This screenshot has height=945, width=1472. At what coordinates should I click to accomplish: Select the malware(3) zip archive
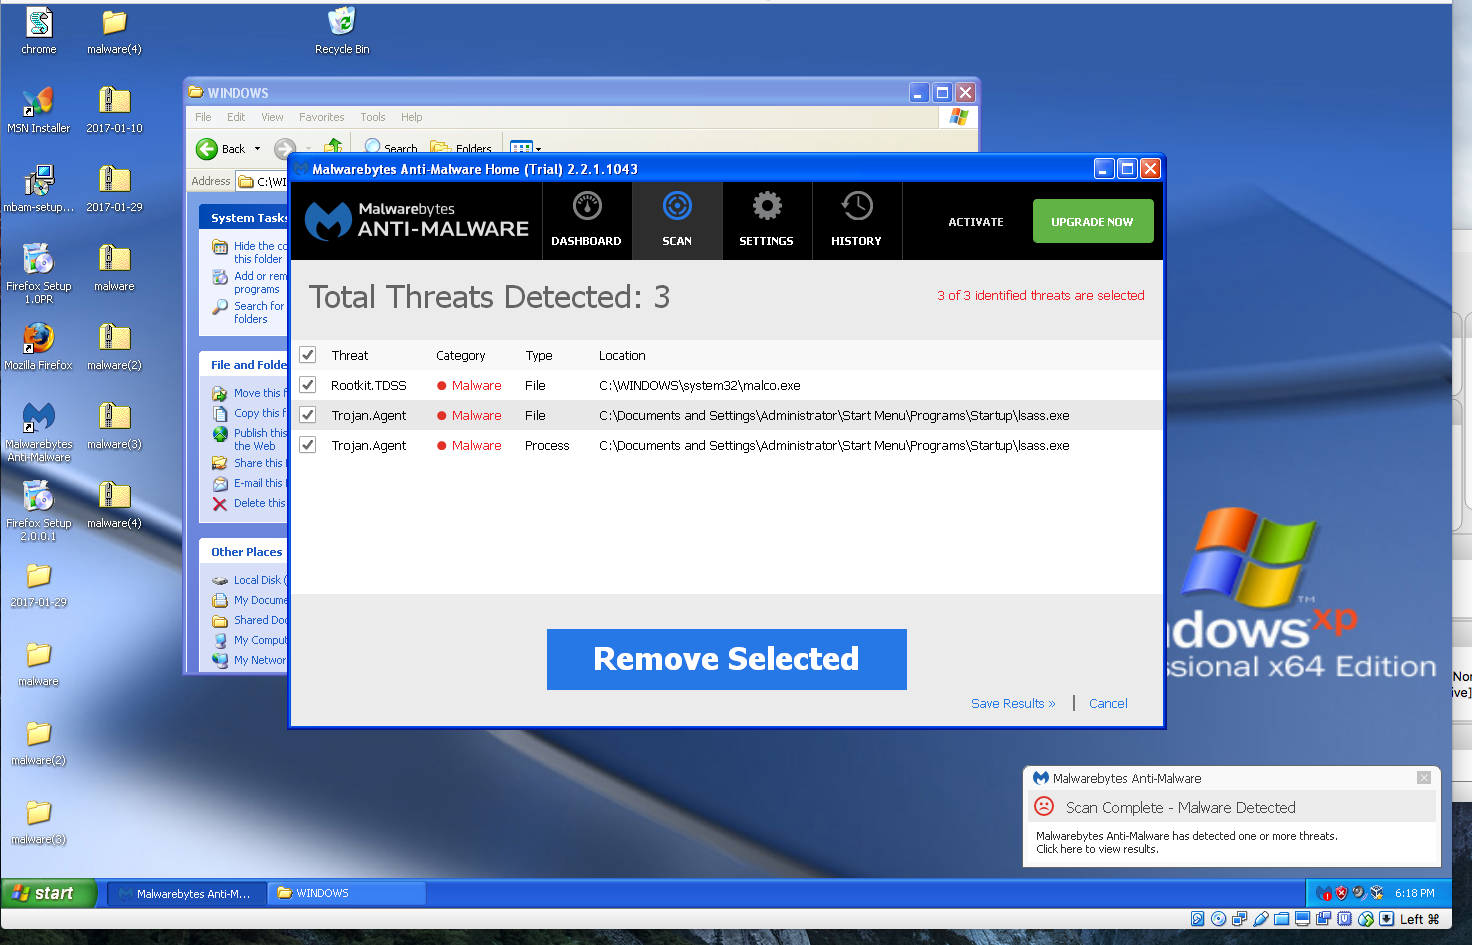[114, 426]
